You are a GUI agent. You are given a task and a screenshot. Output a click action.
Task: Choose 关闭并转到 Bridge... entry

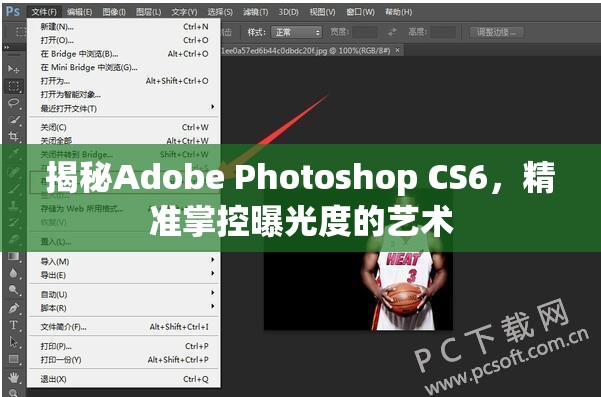click(124, 154)
